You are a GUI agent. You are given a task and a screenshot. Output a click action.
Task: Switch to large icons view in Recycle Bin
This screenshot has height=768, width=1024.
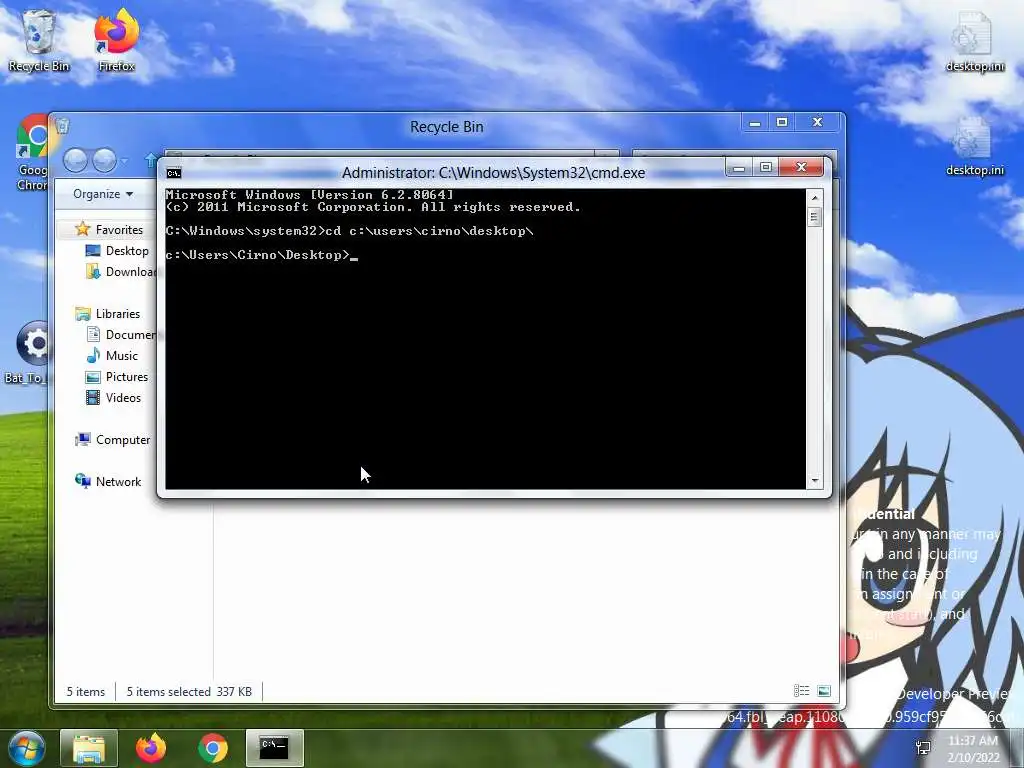point(824,691)
